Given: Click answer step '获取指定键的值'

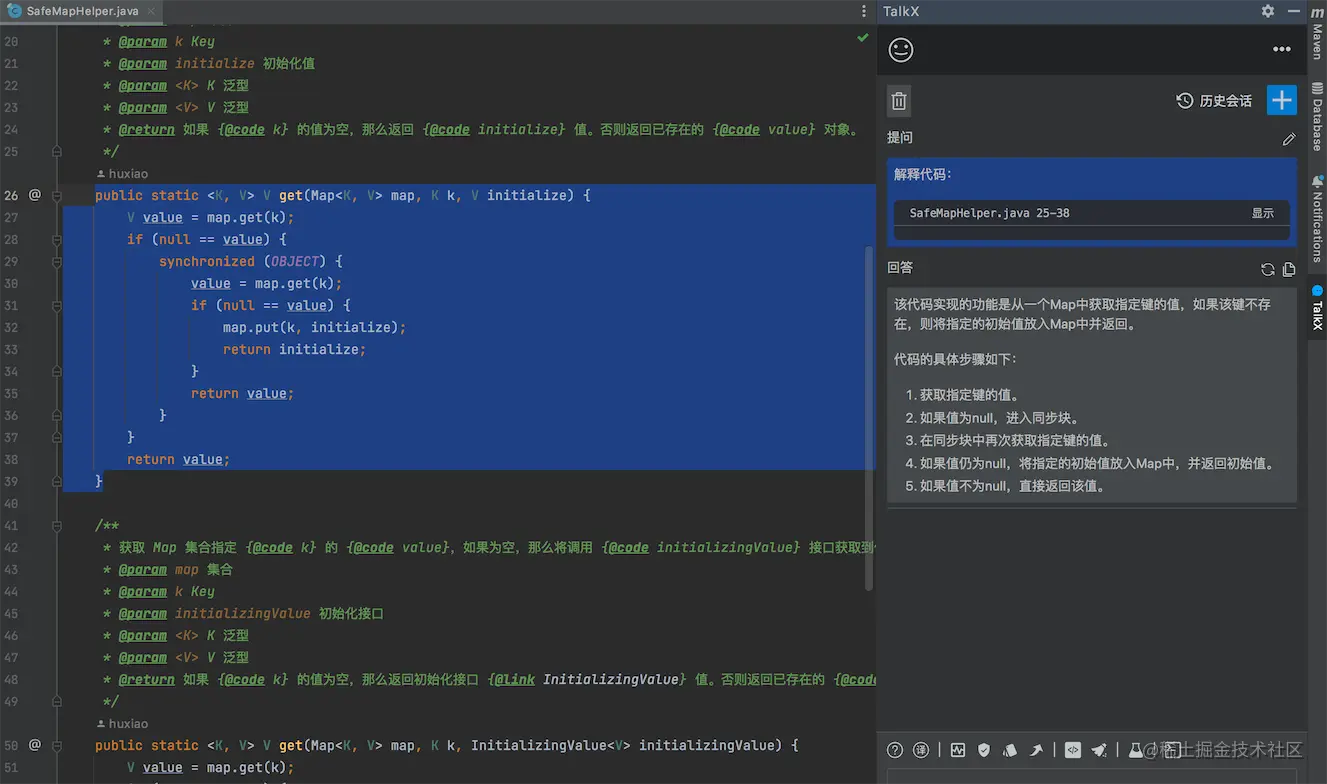Looking at the screenshot, I should (x=969, y=395).
